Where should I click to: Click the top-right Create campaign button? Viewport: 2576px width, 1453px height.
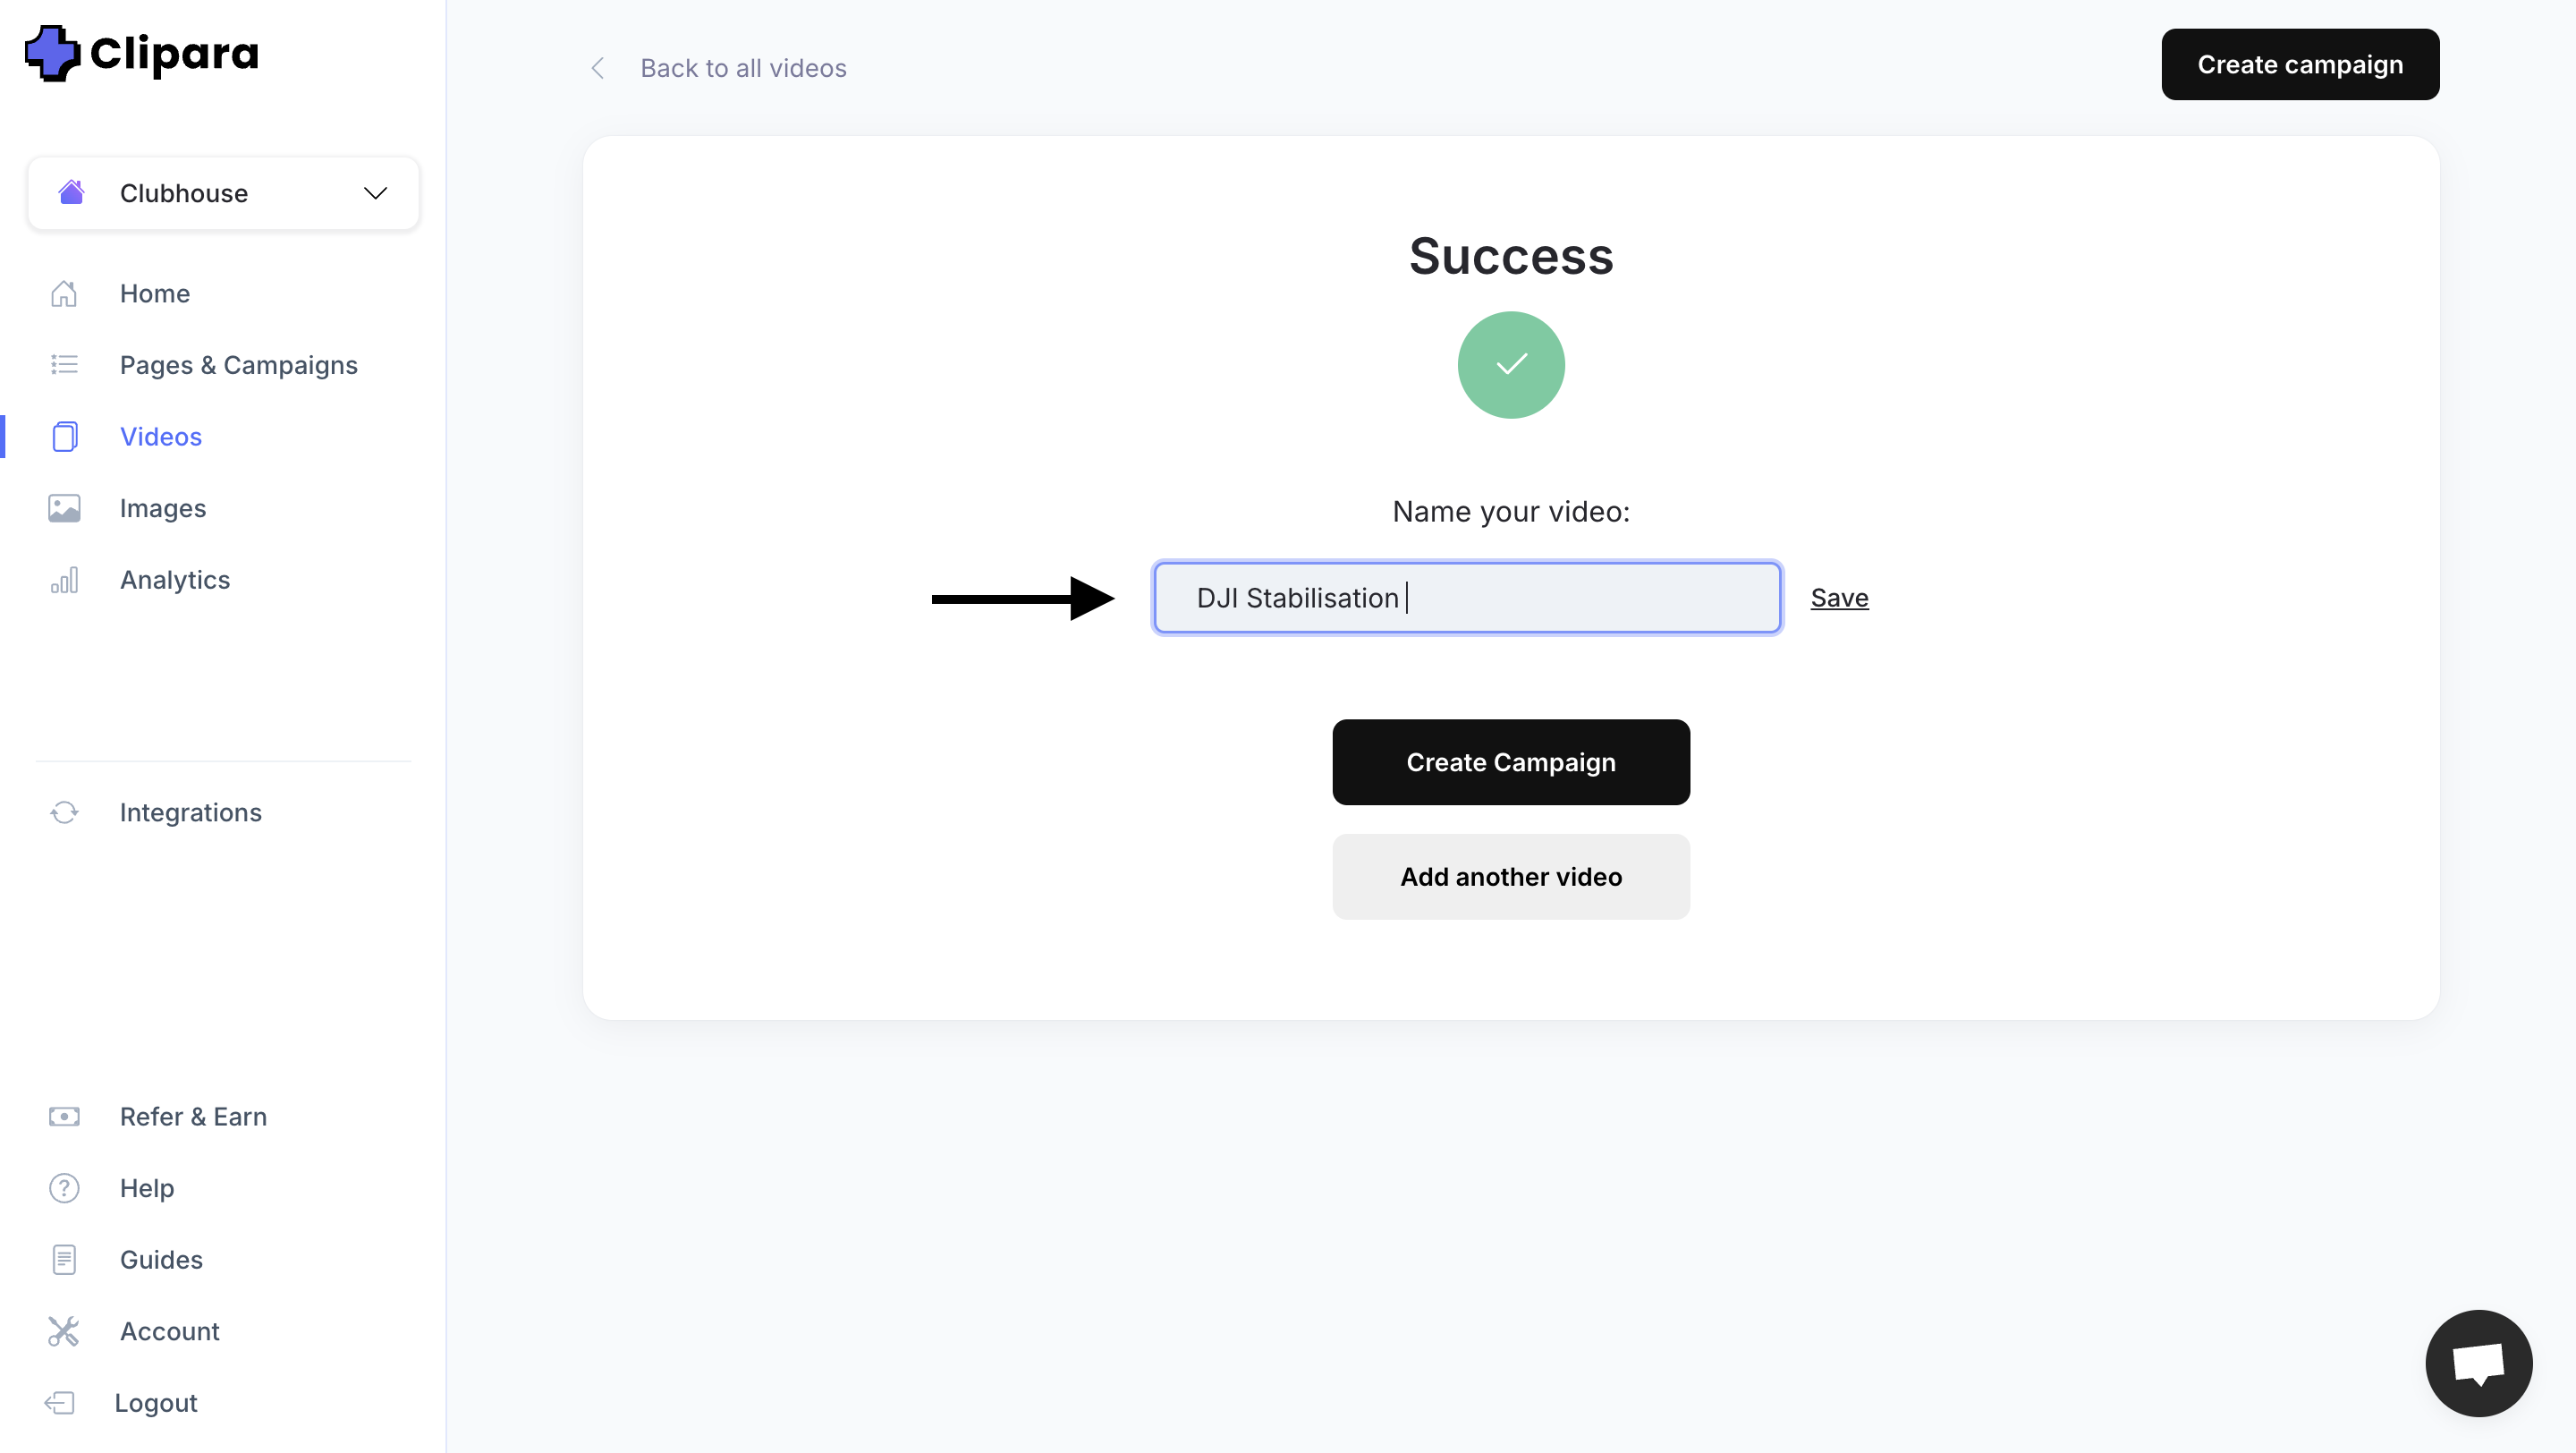coord(2299,64)
